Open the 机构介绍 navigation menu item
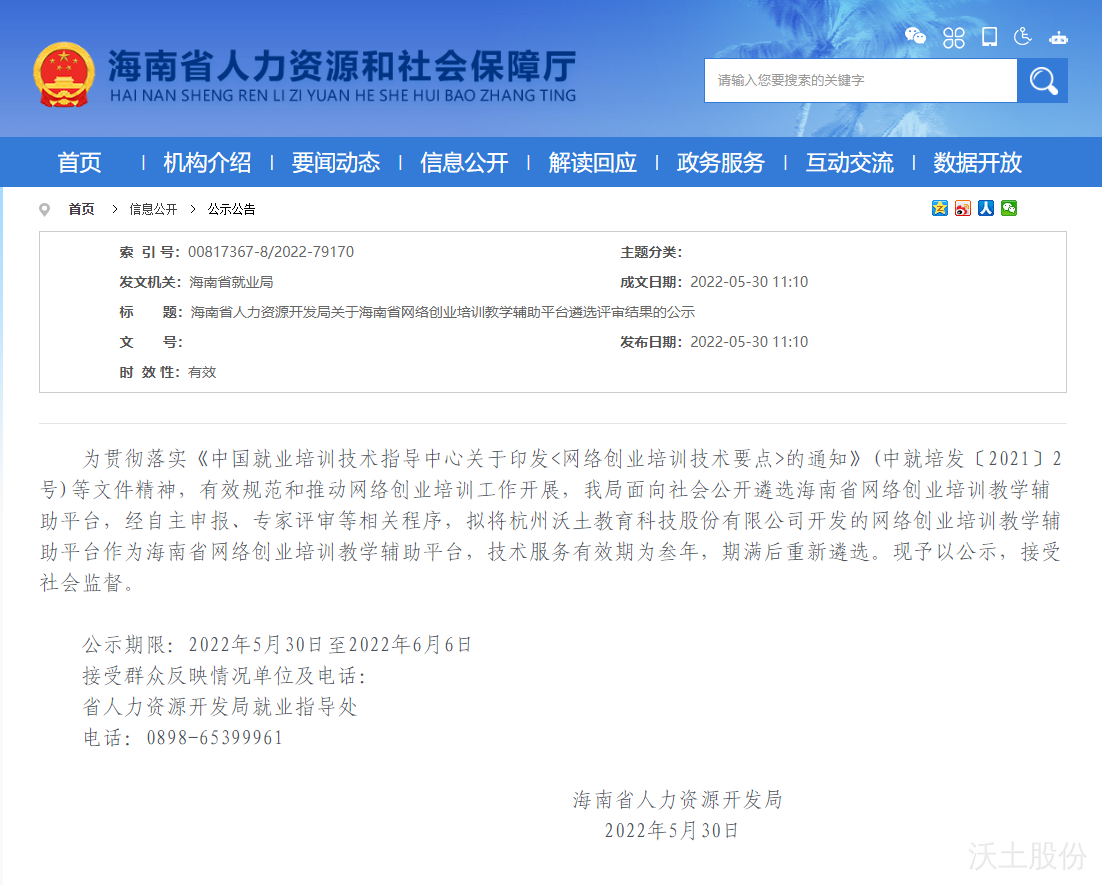Screen dimensions: 1102x885 (207, 162)
